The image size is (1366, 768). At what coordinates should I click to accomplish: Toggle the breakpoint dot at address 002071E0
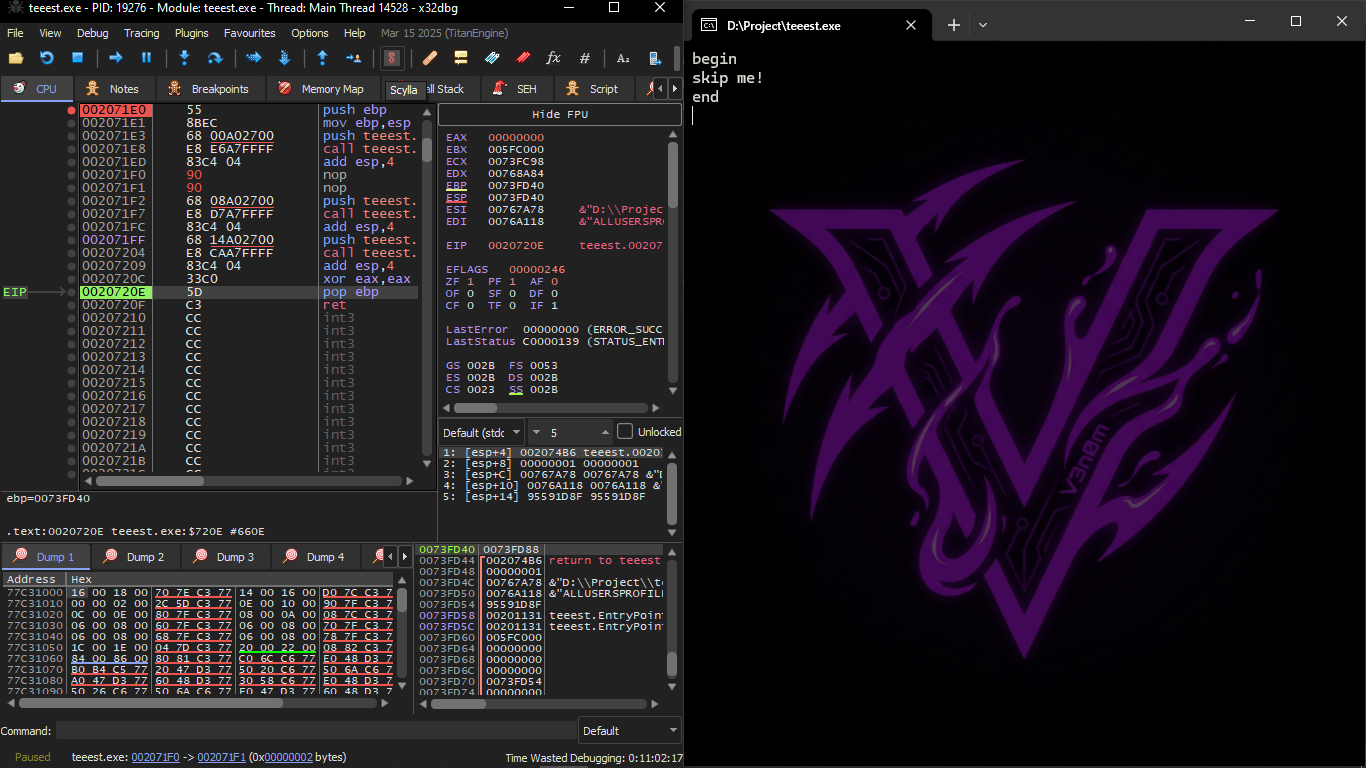coord(71,110)
